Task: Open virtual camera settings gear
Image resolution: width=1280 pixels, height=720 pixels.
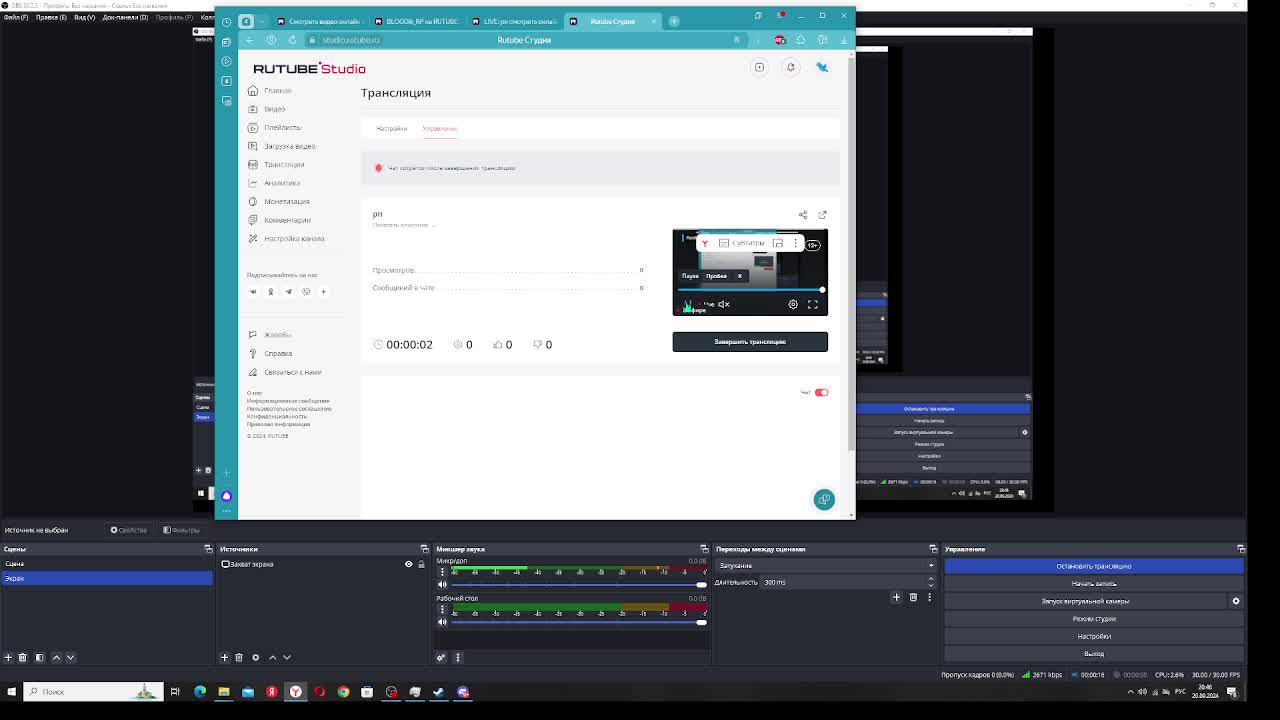Action: [1236, 601]
